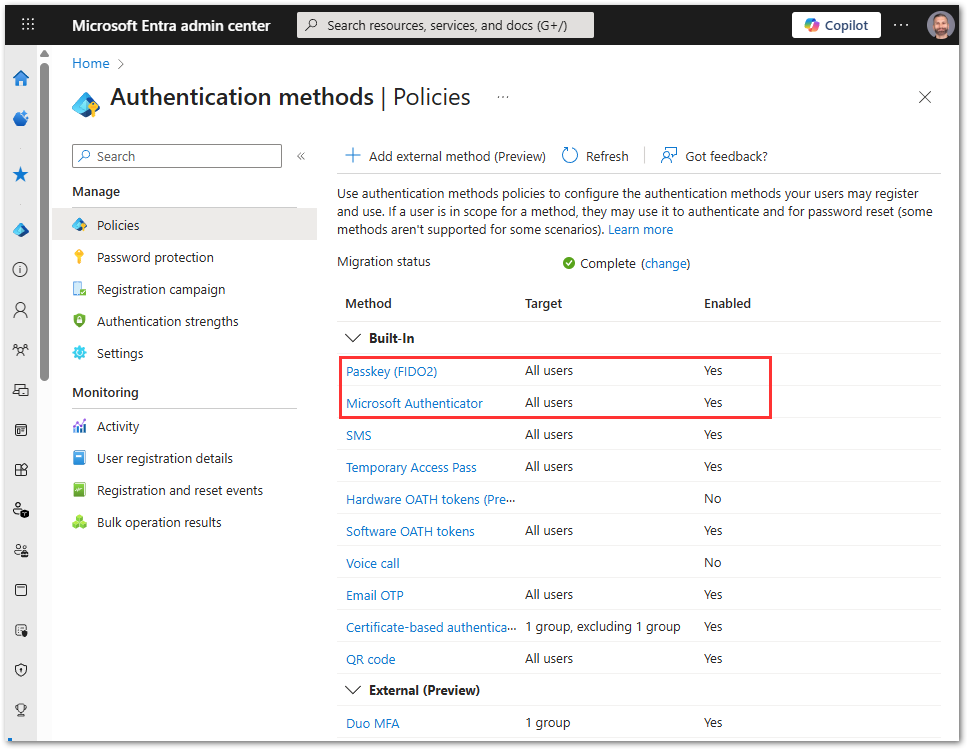
Task: Collapse the side menu with double chevron
Action: [301, 156]
